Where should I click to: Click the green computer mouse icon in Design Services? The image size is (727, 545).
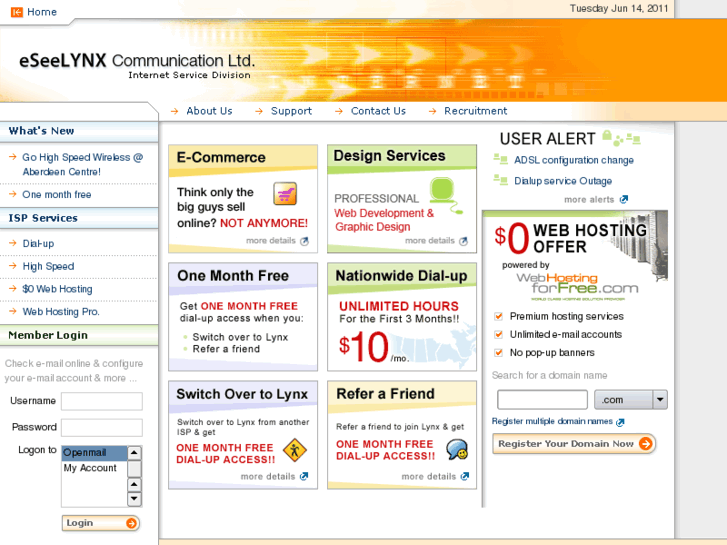click(446, 196)
